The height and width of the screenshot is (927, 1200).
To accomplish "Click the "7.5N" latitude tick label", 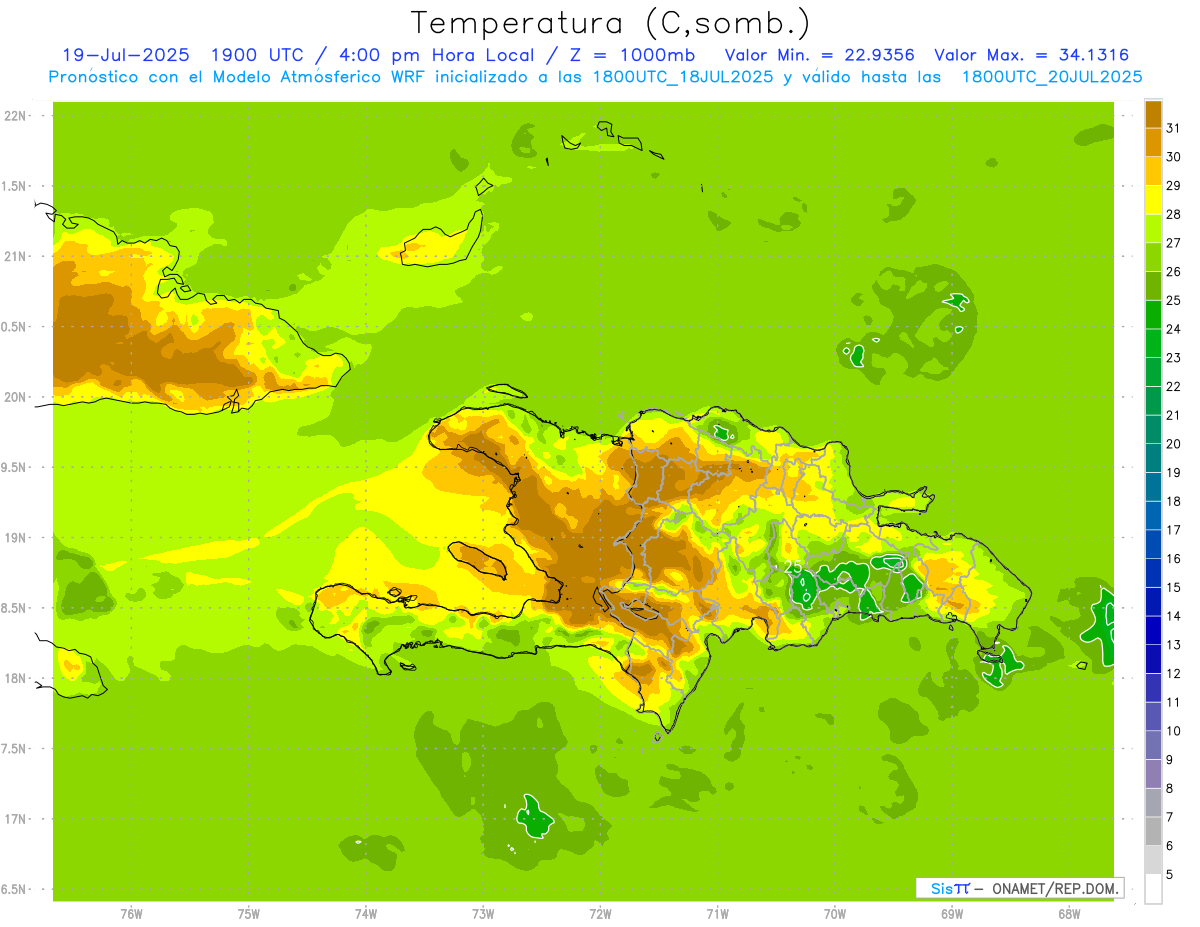I will (x=14, y=749).
